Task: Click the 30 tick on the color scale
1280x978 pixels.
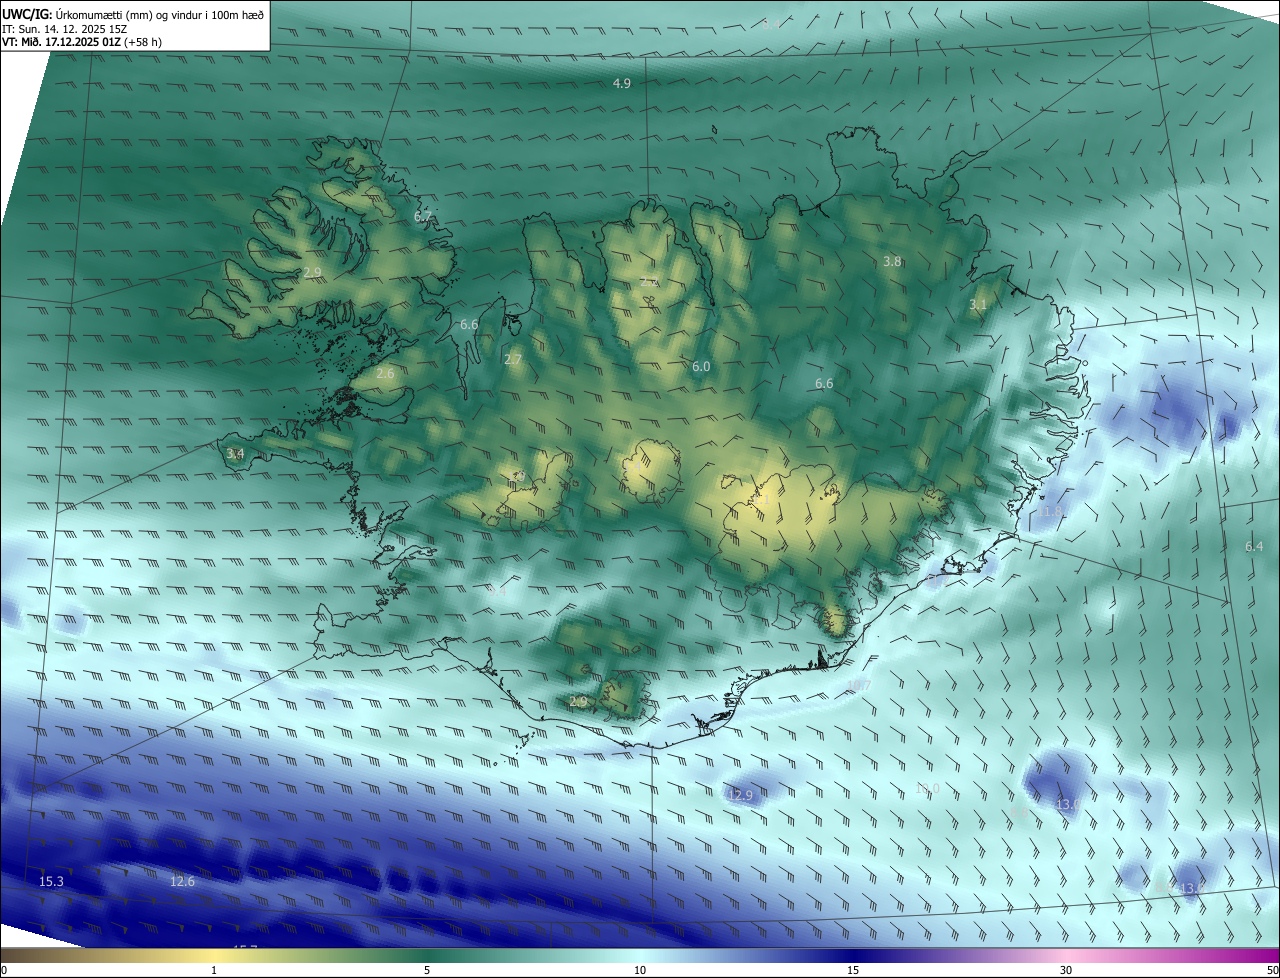Action: [1066, 970]
